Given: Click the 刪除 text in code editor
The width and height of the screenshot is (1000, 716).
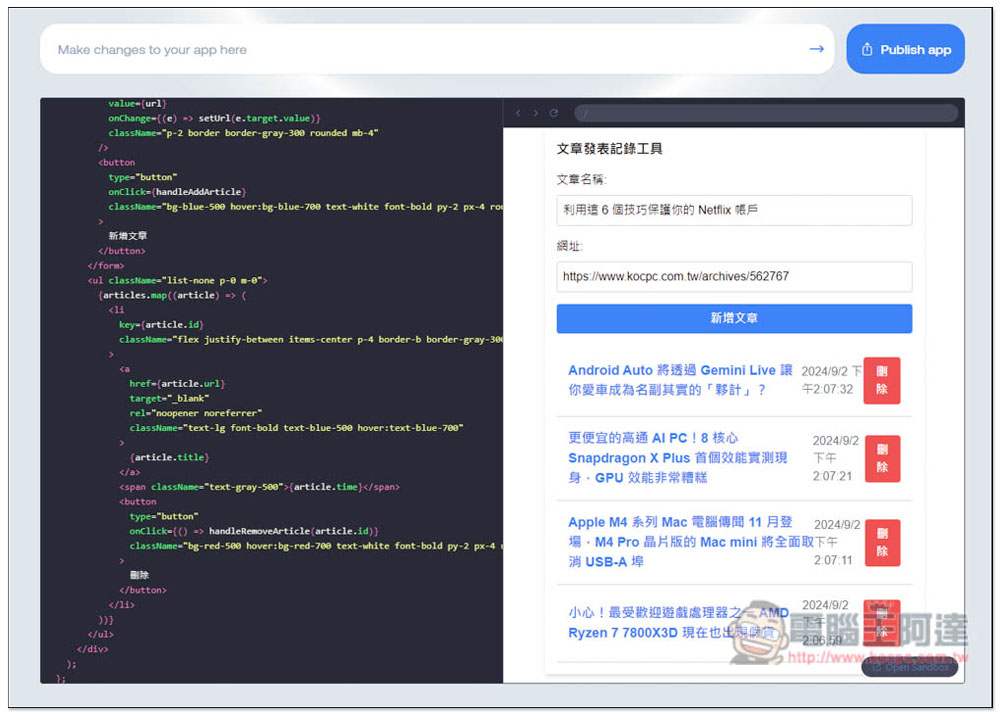Looking at the screenshot, I should pyautogui.click(x=139, y=575).
